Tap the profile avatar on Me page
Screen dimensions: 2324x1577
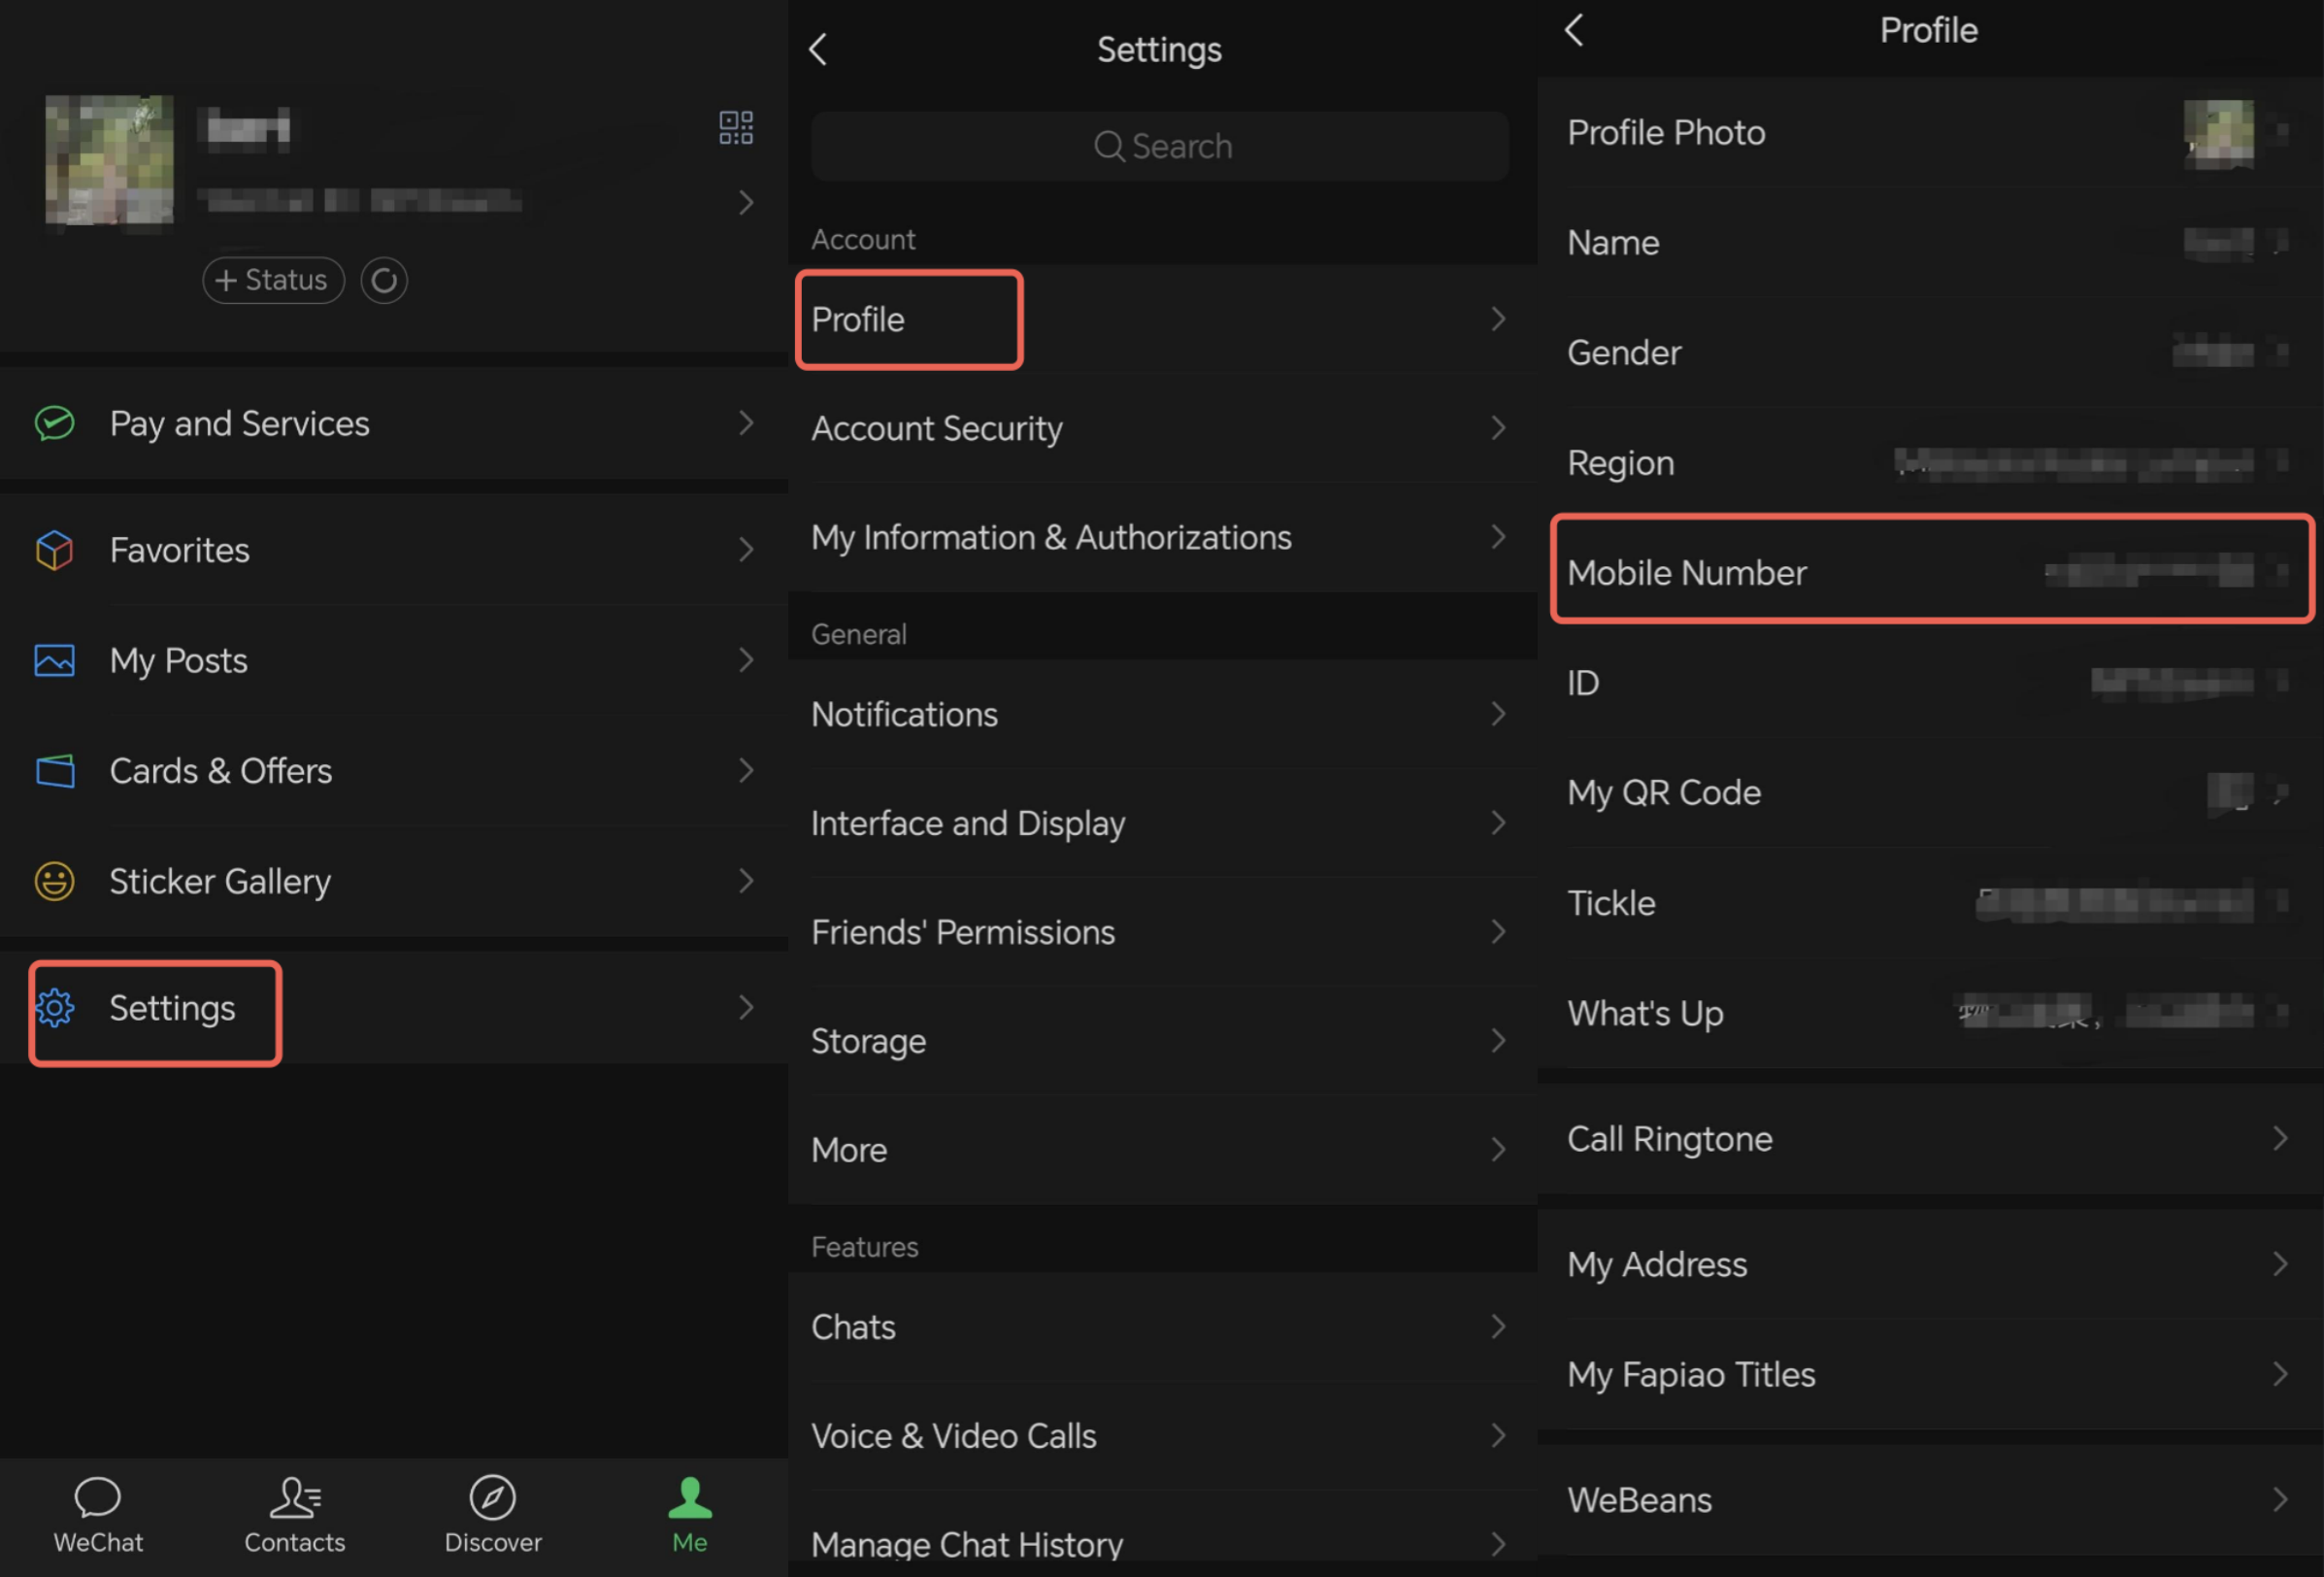(110, 160)
